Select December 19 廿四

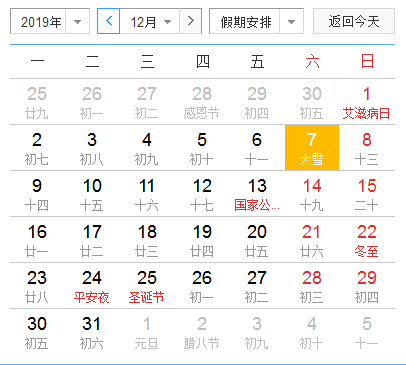coord(202,240)
